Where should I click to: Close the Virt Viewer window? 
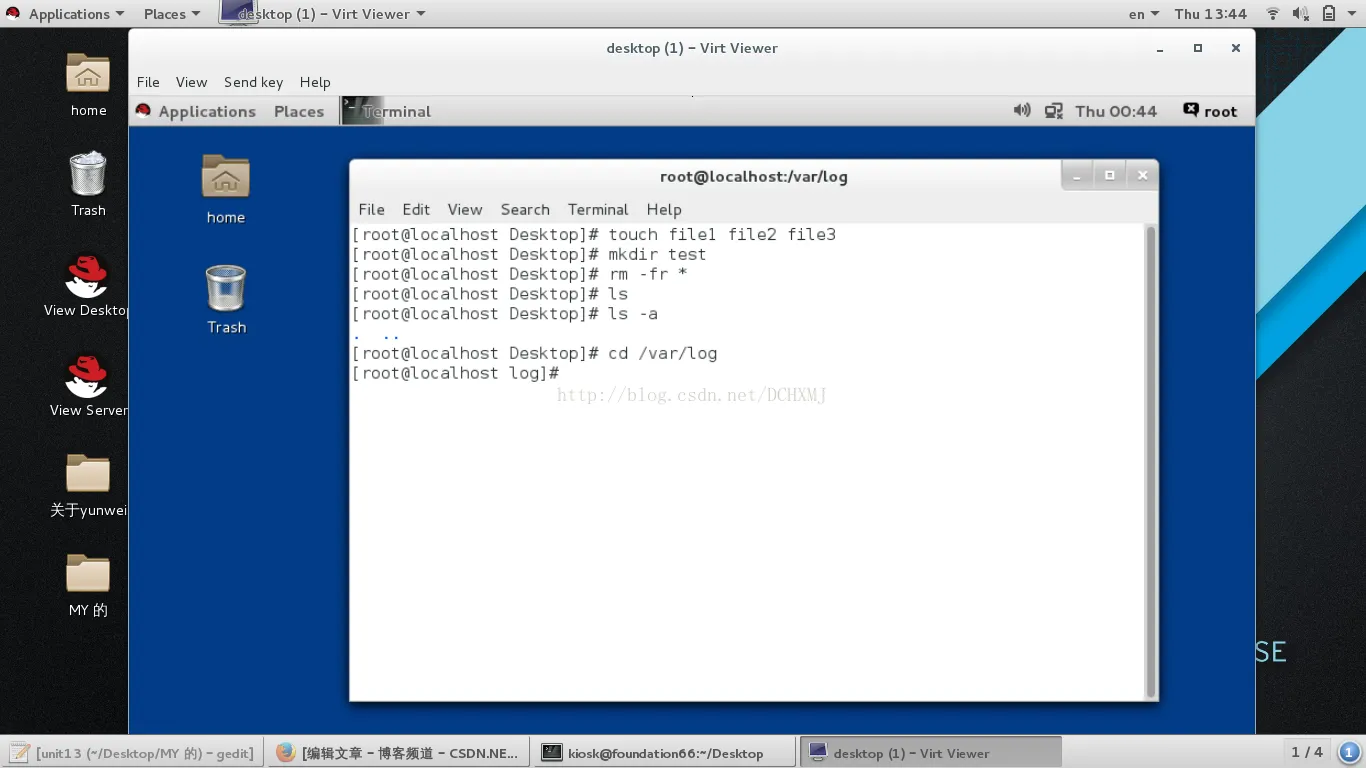pyautogui.click(x=1236, y=48)
